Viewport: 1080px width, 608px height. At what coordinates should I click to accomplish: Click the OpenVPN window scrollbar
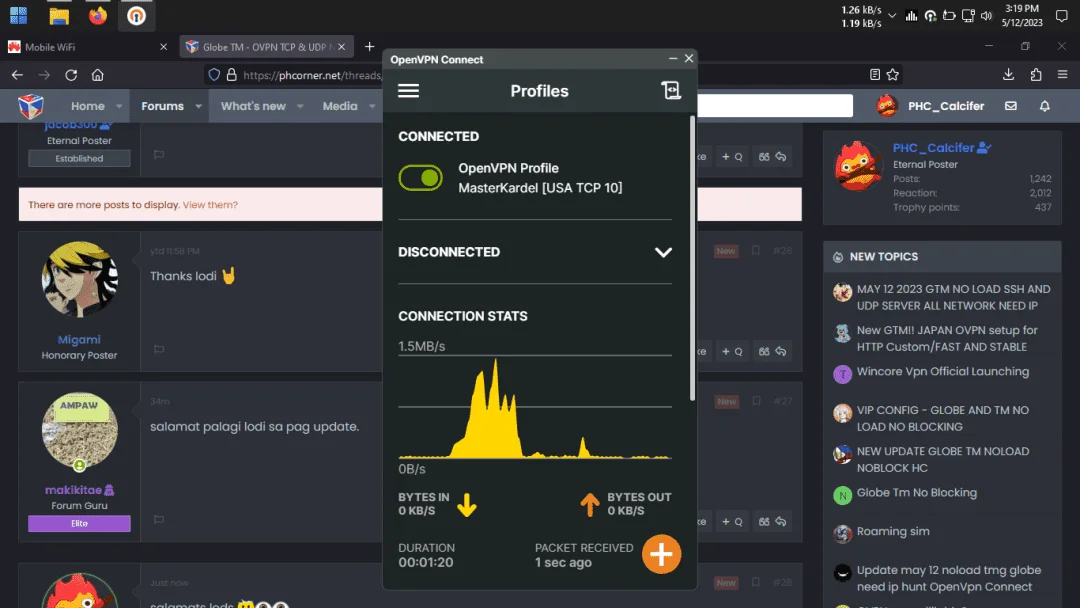(692, 258)
